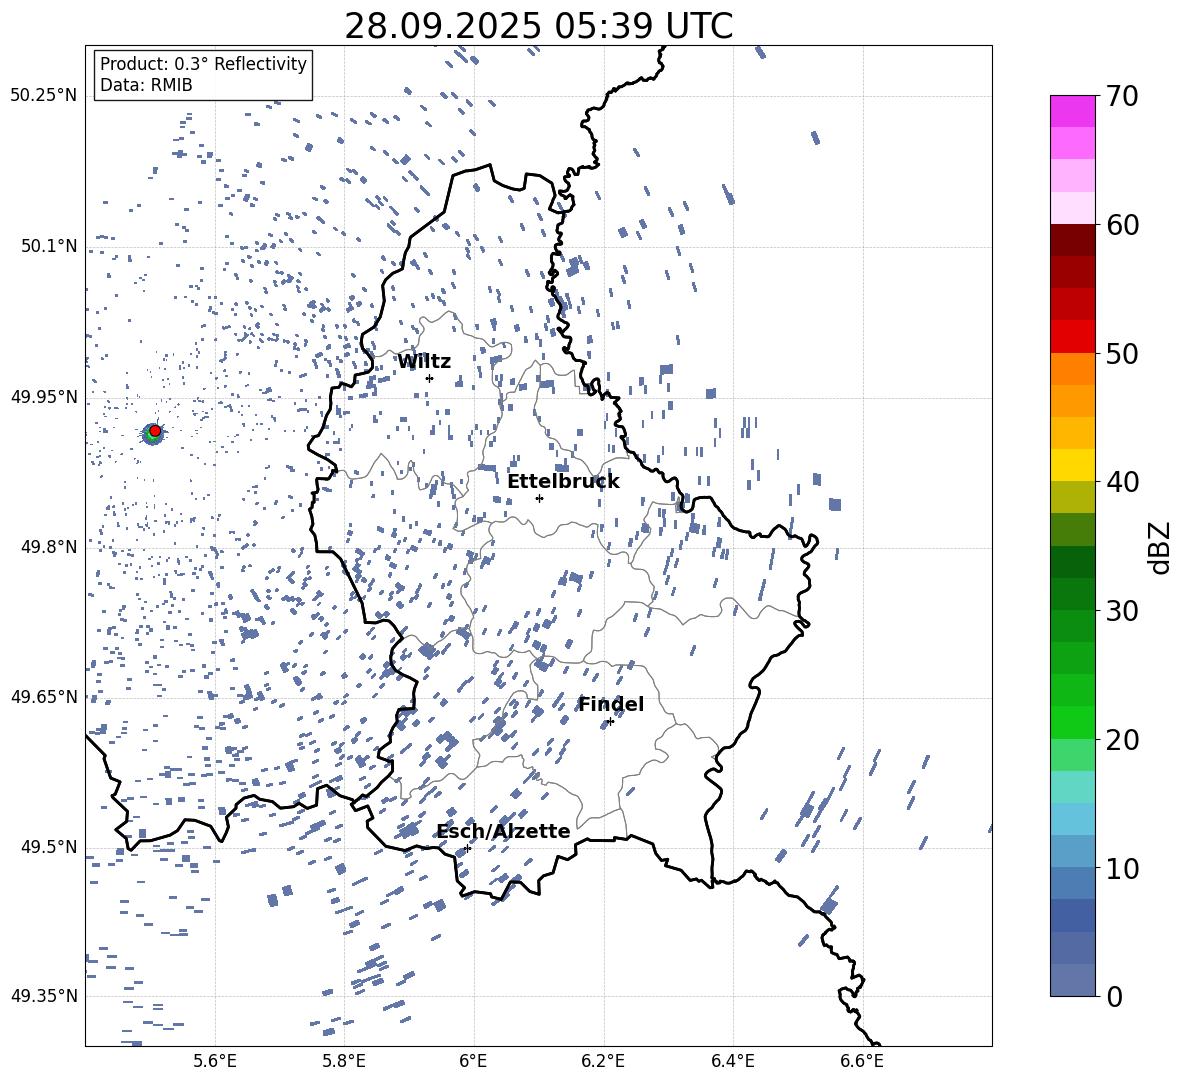
Task: Click the Esch/Alzette station cross marker
Action: point(467,848)
